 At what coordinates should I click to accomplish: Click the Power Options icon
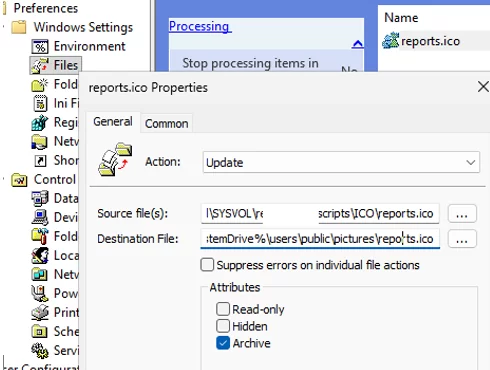pyautogui.click(x=40, y=293)
